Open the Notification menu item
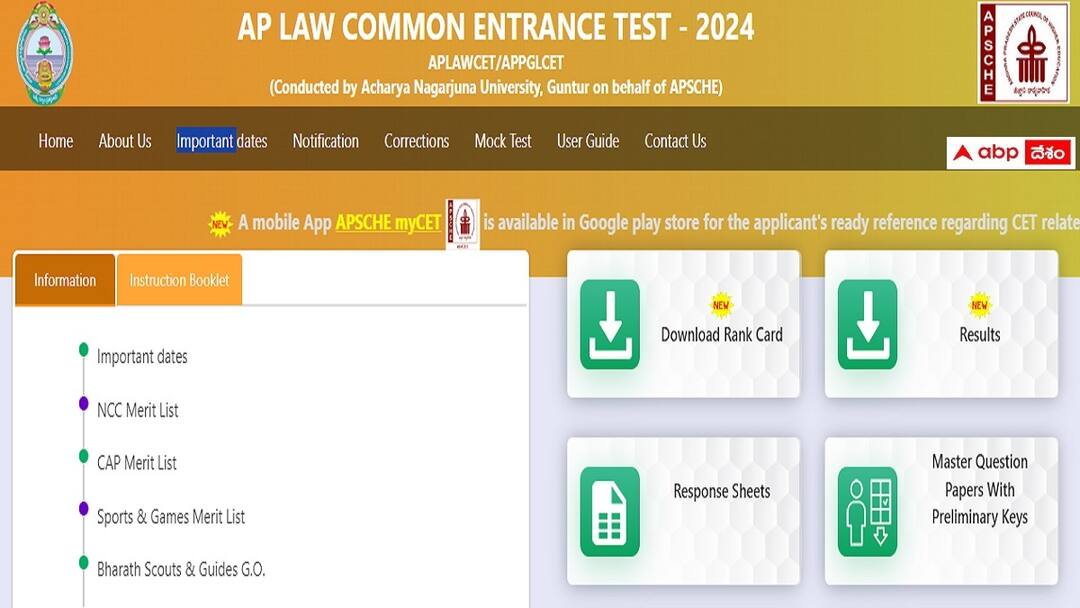The height and width of the screenshot is (608, 1080). [325, 141]
